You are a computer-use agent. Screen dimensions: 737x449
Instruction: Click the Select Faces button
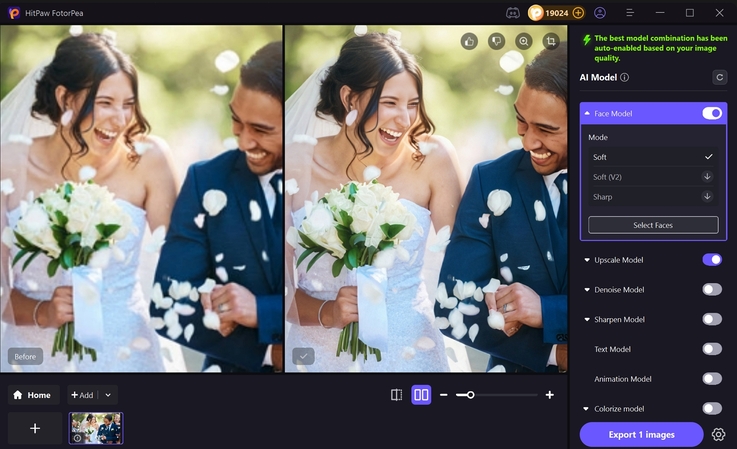(x=653, y=225)
